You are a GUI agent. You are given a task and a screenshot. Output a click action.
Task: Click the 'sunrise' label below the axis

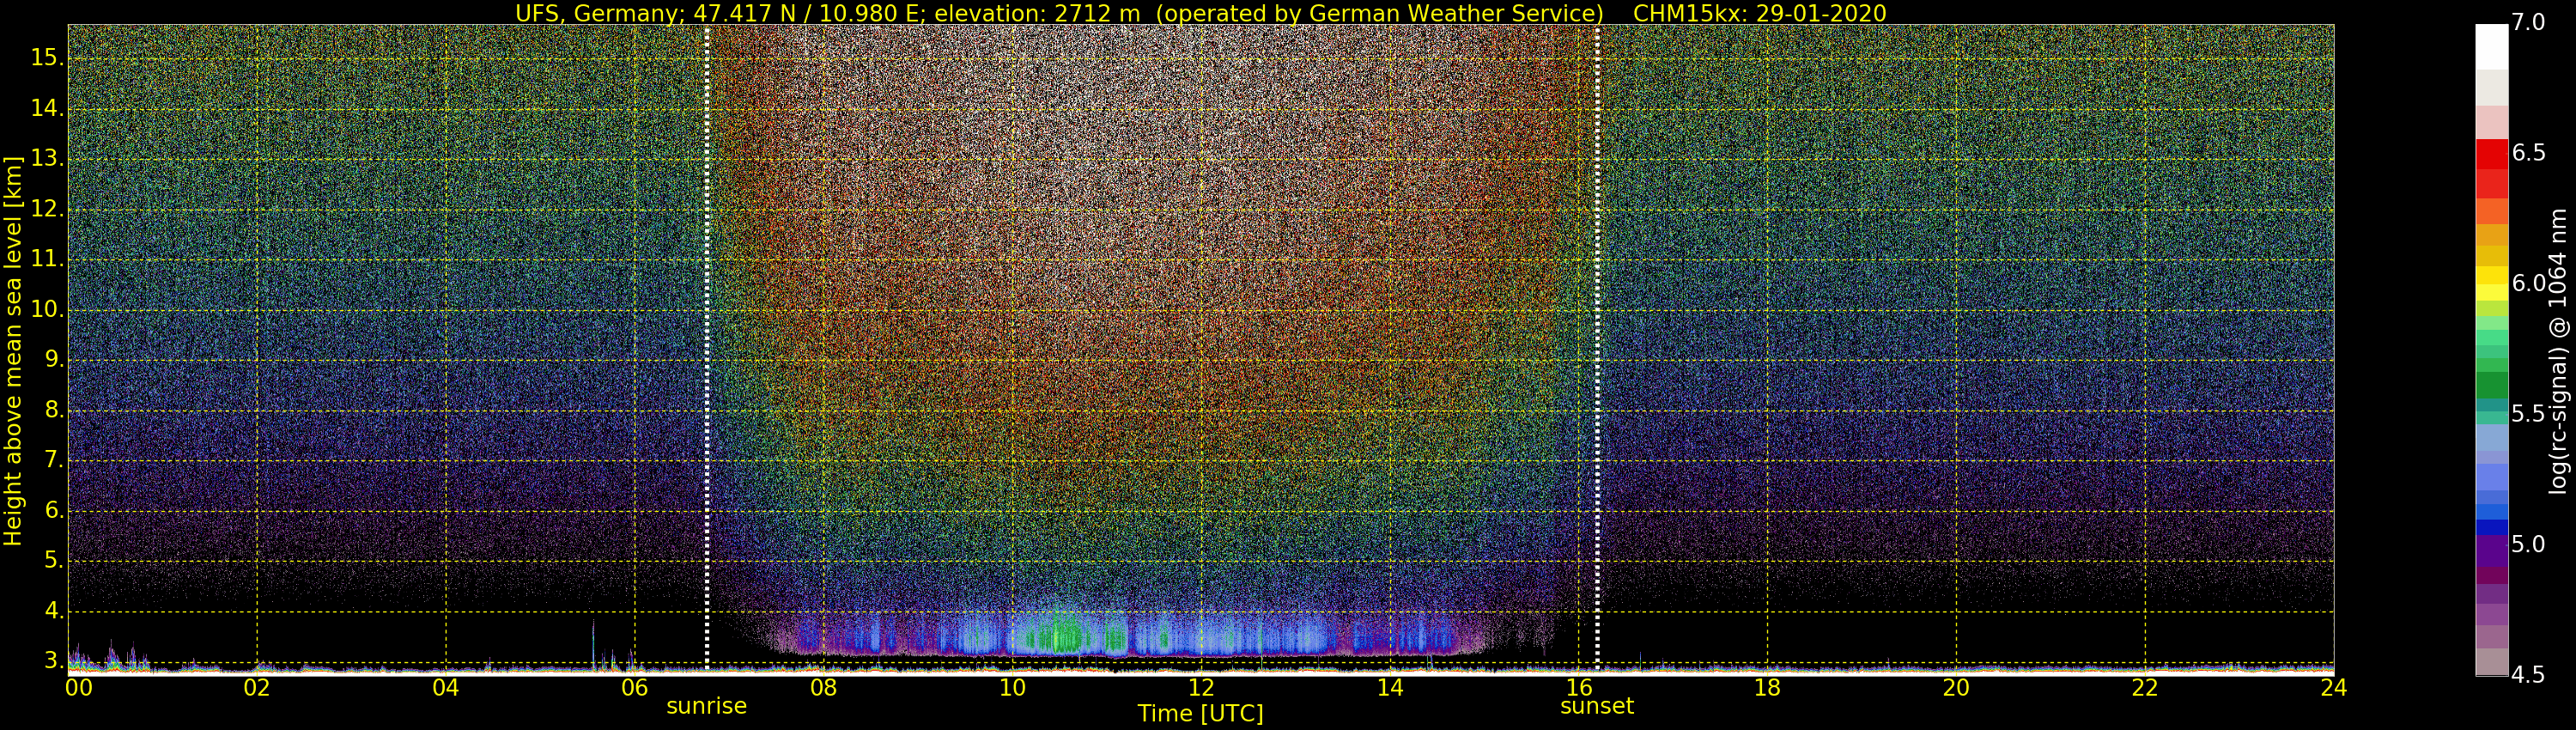tap(707, 706)
